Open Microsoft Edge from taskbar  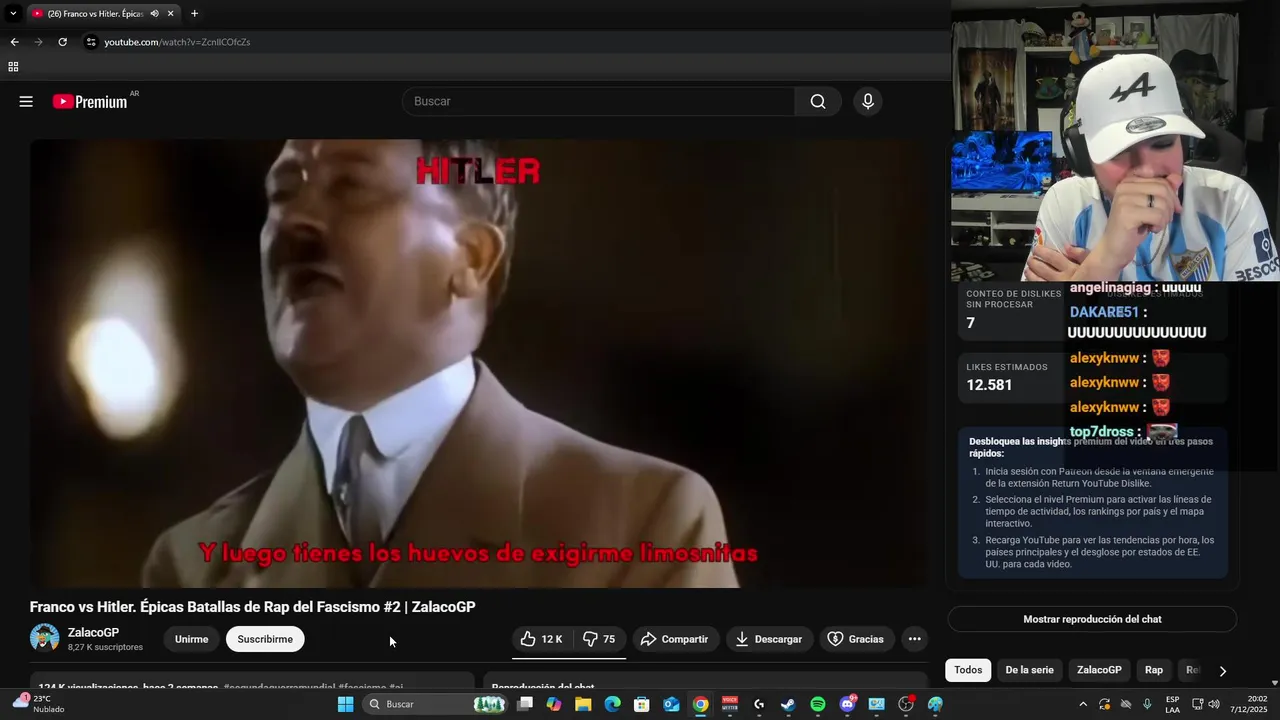[x=612, y=704]
